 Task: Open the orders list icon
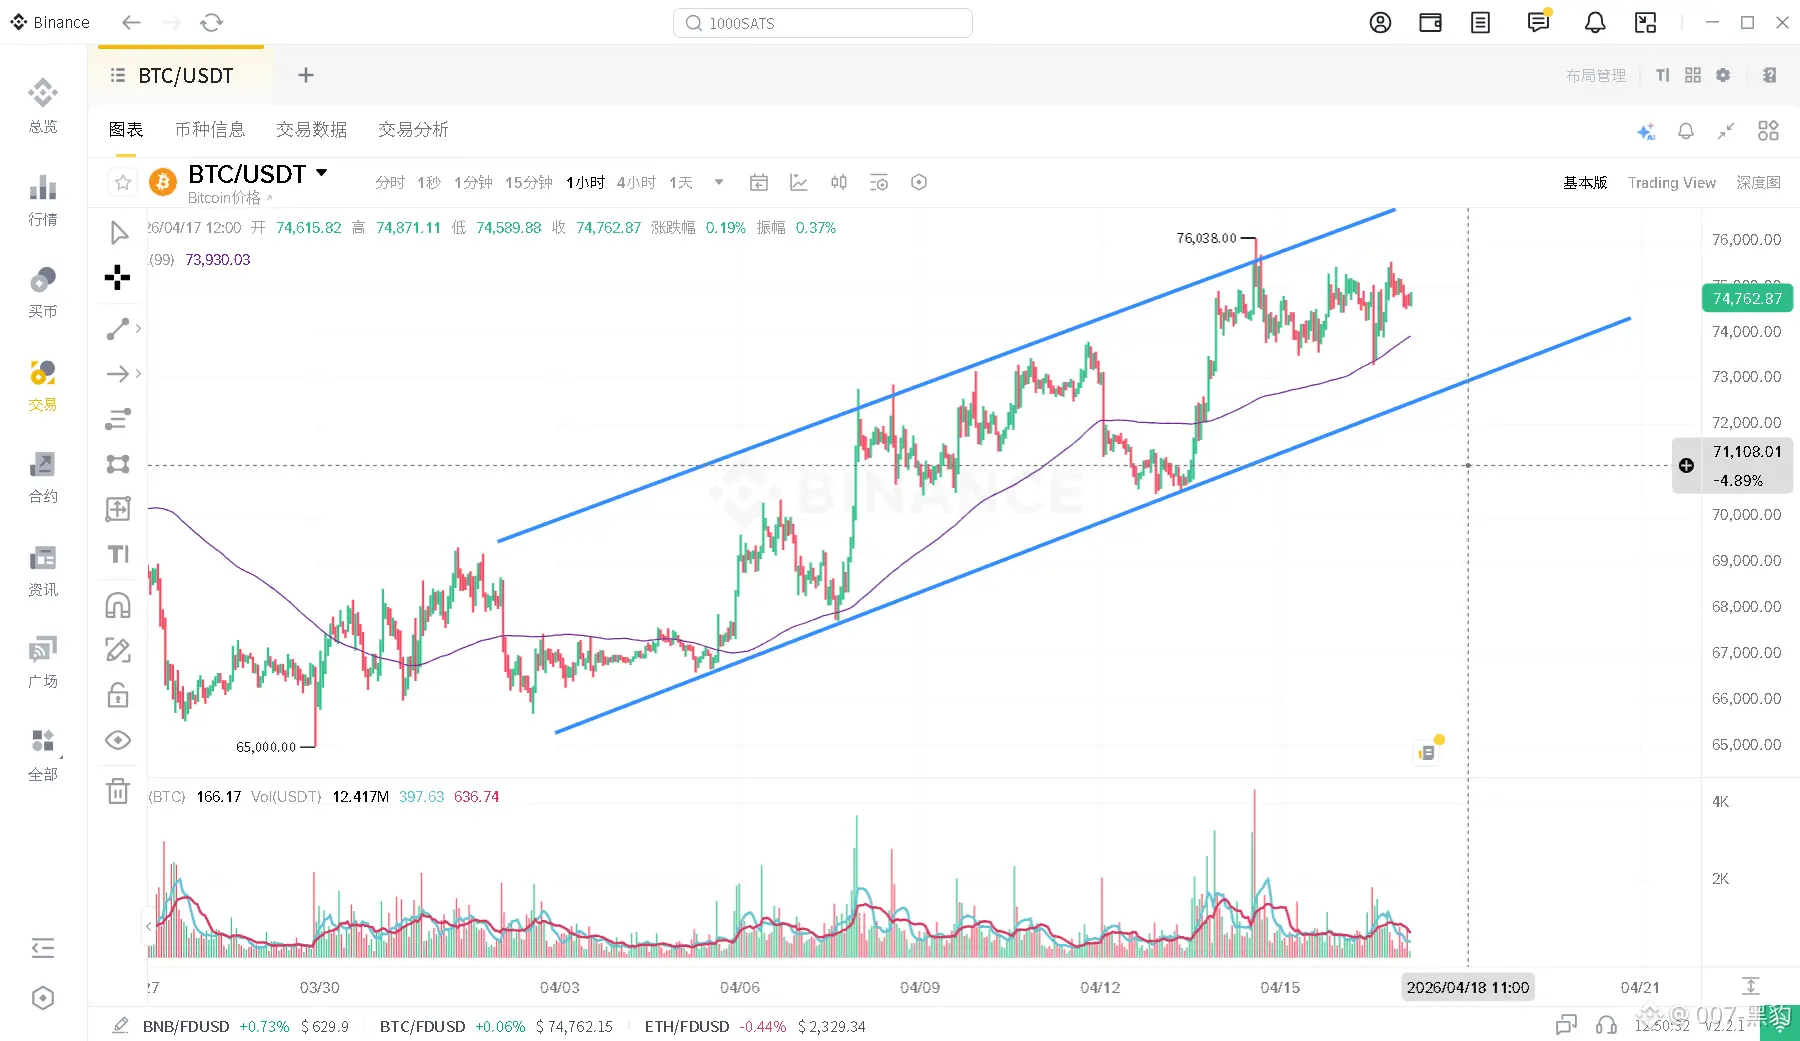click(1480, 22)
